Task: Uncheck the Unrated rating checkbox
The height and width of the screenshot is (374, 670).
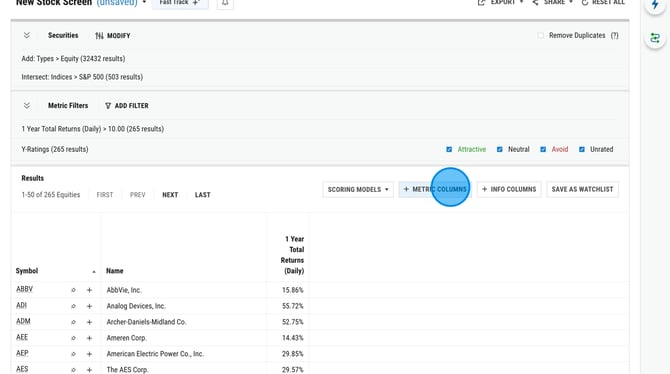Action: [582, 149]
